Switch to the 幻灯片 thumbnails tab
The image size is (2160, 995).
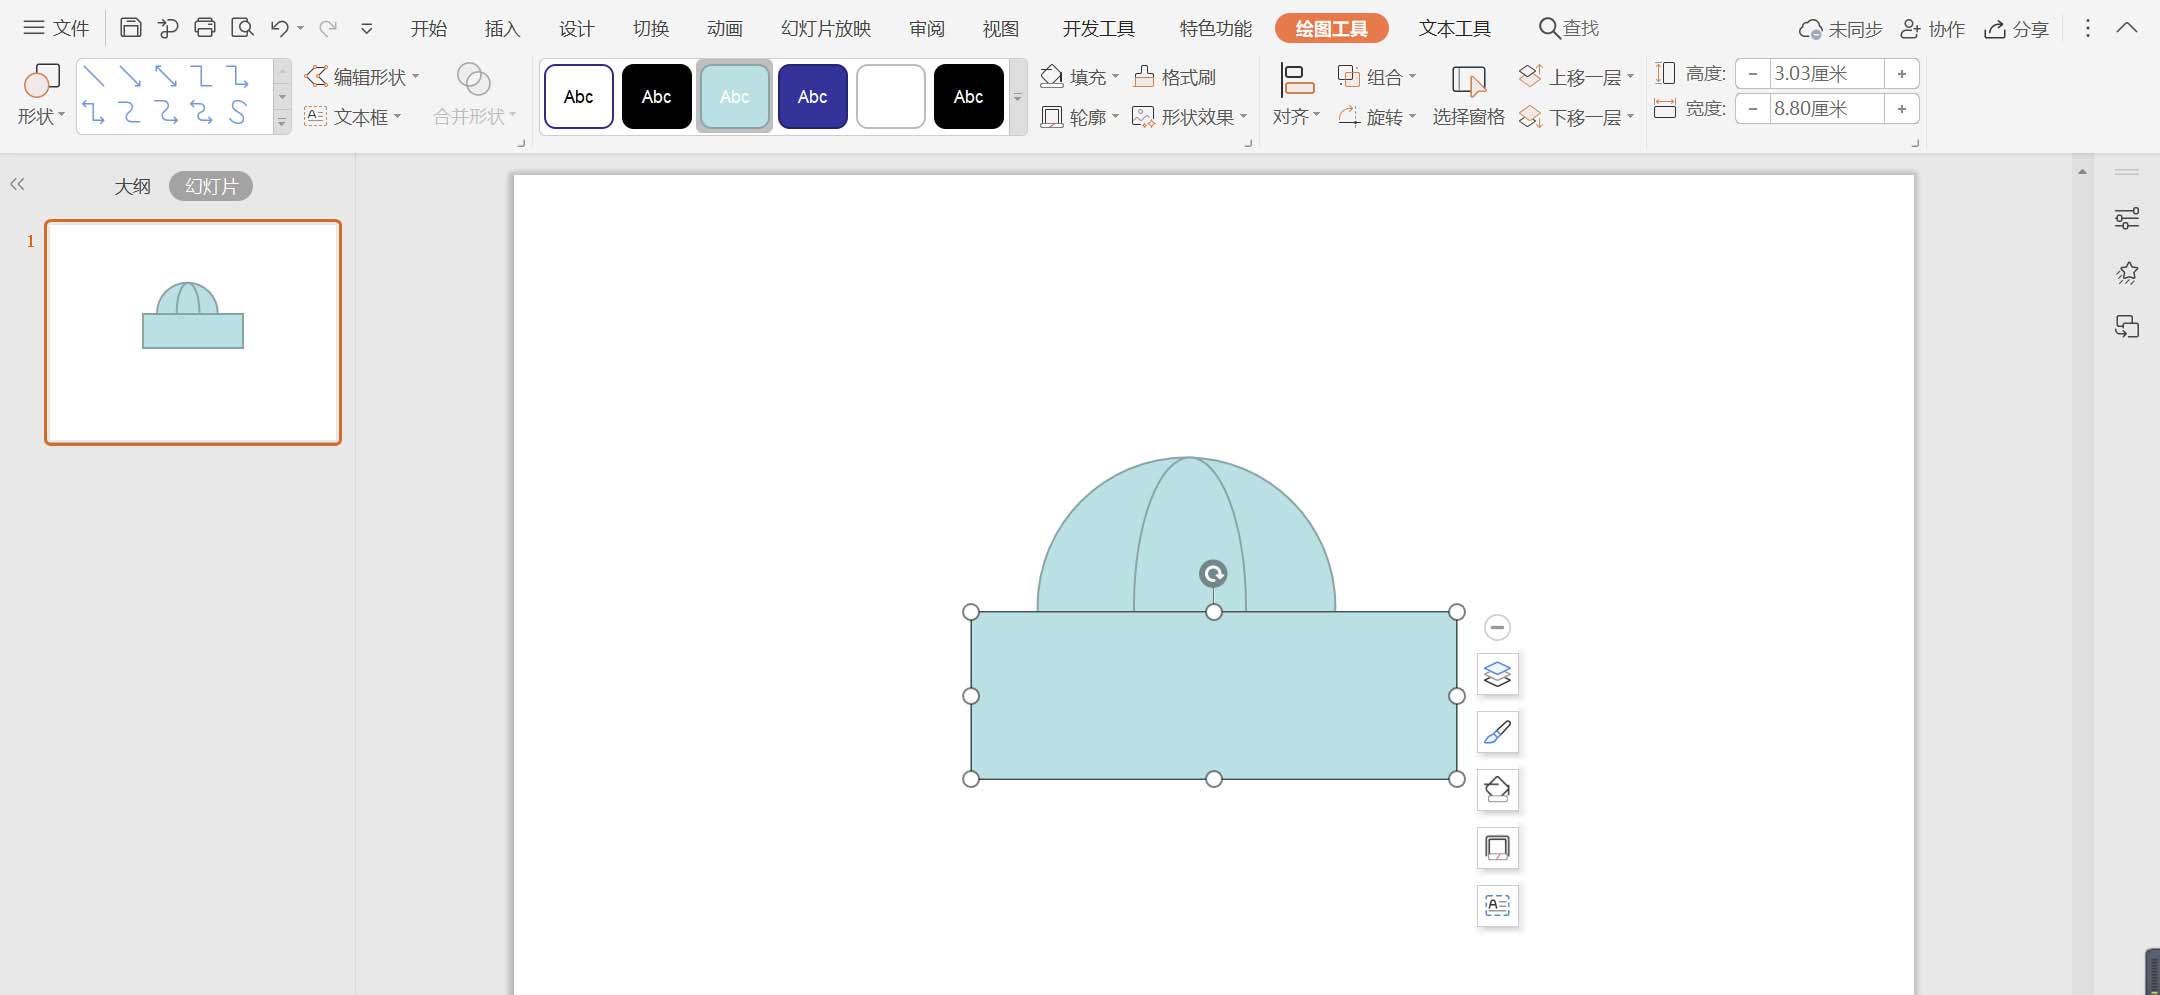[x=209, y=185]
